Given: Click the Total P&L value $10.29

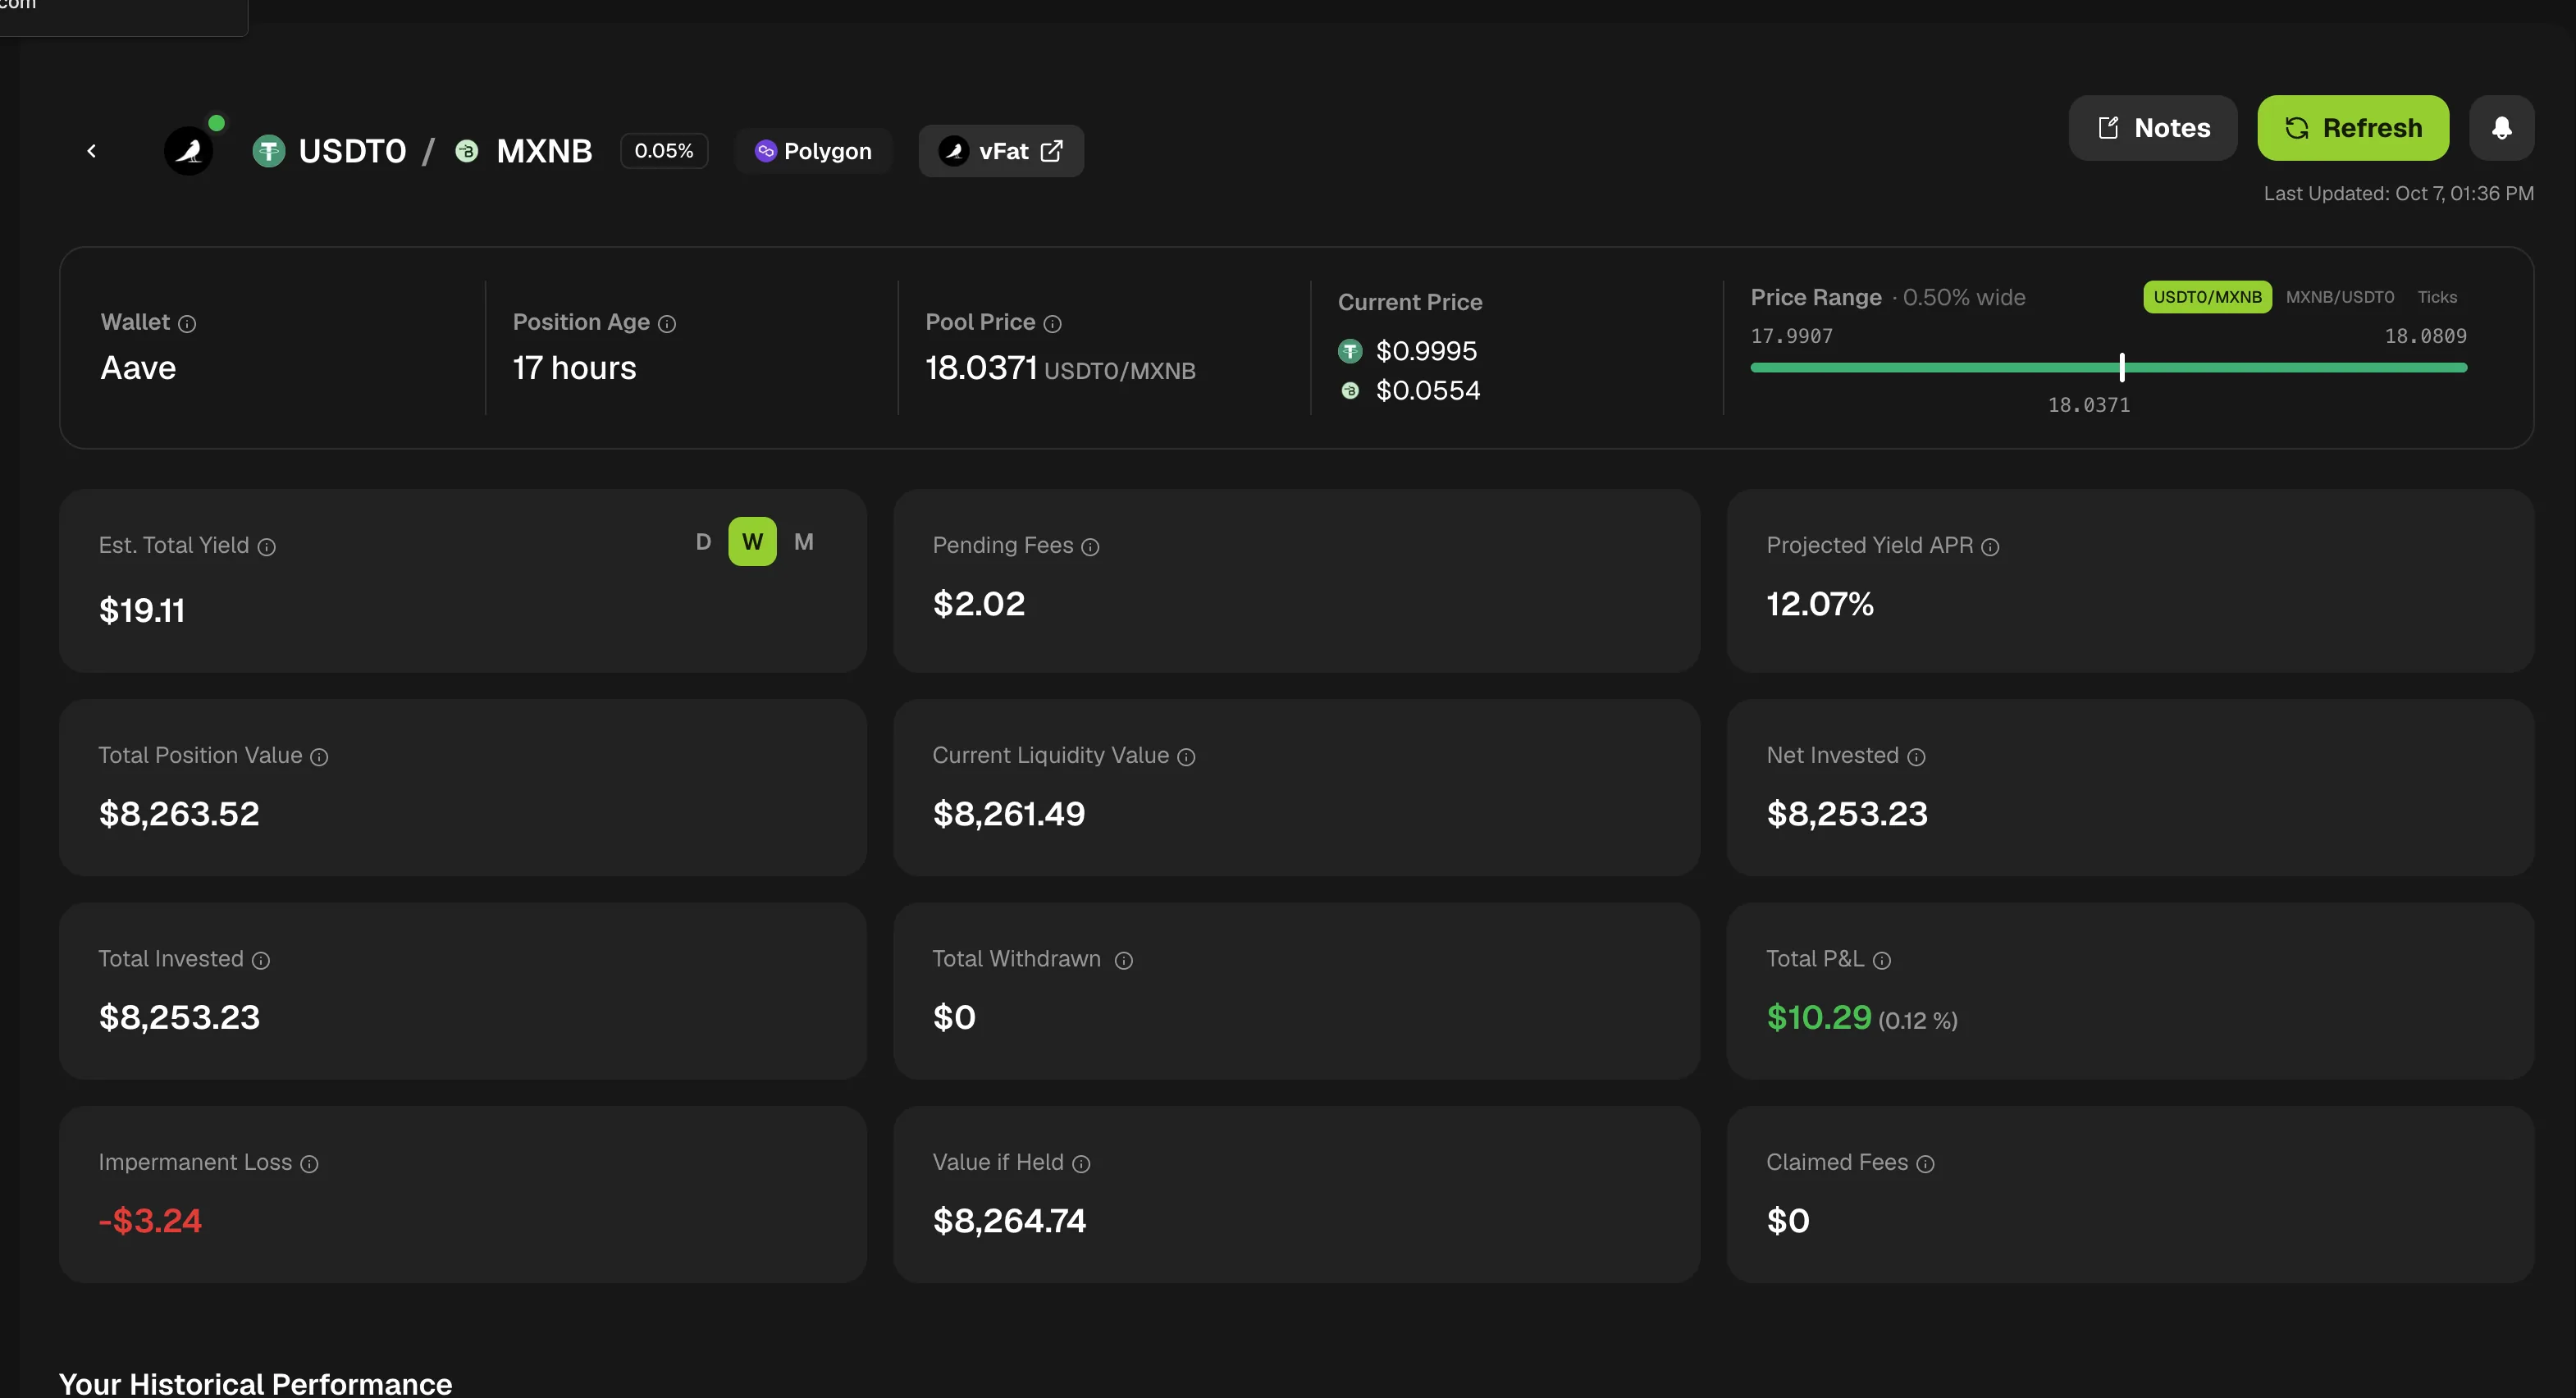Looking at the screenshot, I should pyautogui.click(x=1818, y=1017).
